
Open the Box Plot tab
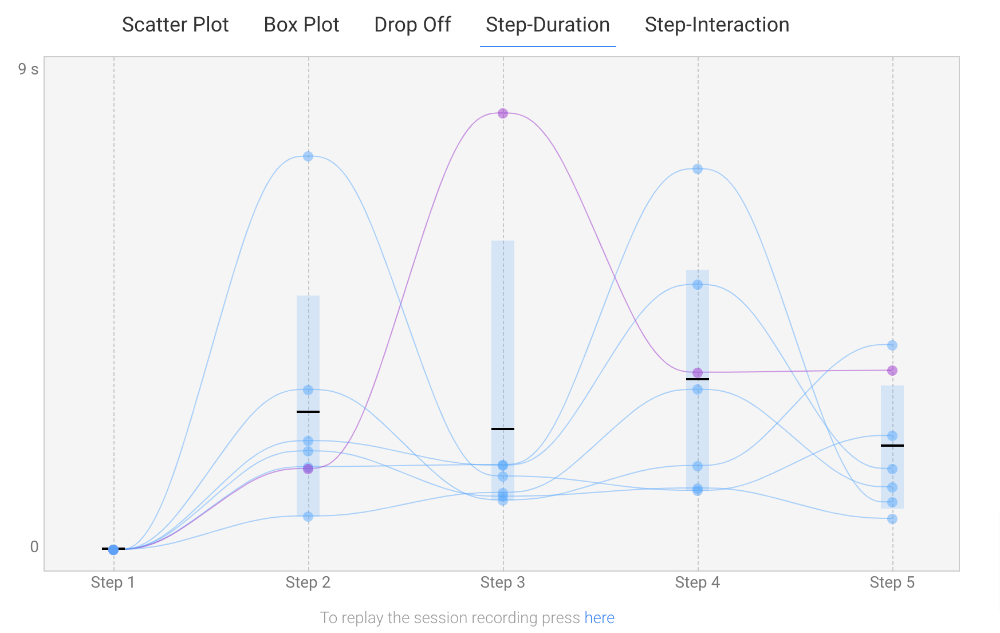click(301, 25)
